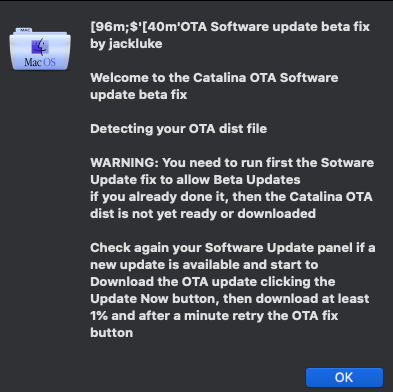393x392 pixels.
Task: Click the word "WARNING:" in the message
Action: (x=124, y=163)
